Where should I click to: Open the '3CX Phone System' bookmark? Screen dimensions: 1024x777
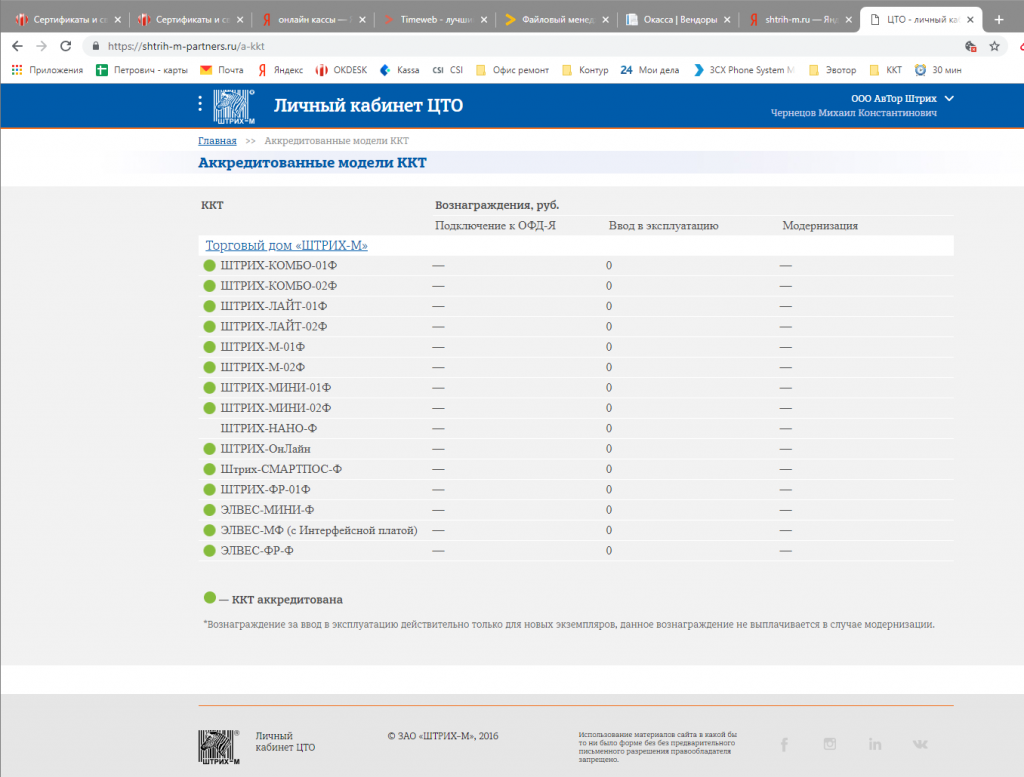(x=744, y=70)
